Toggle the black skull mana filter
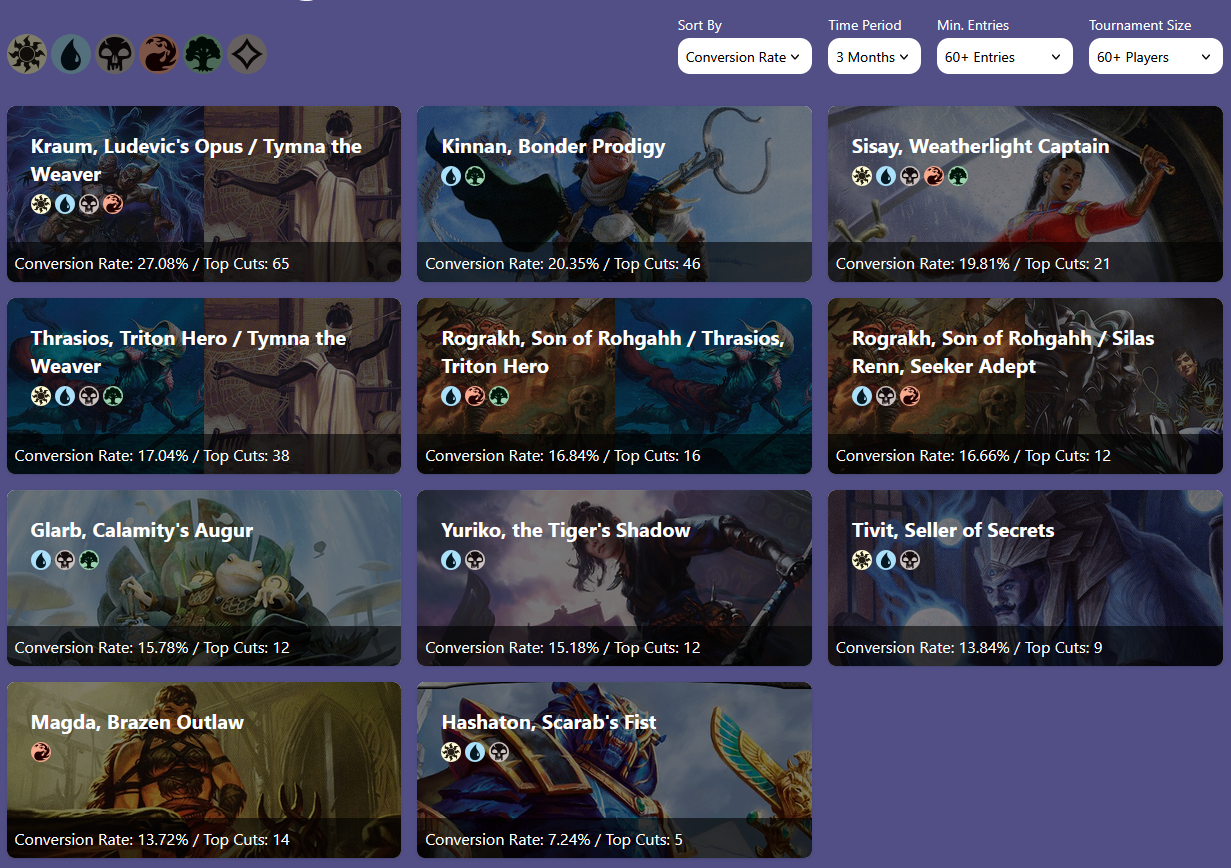This screenshot has height=868, width=1231. point(115,54)
